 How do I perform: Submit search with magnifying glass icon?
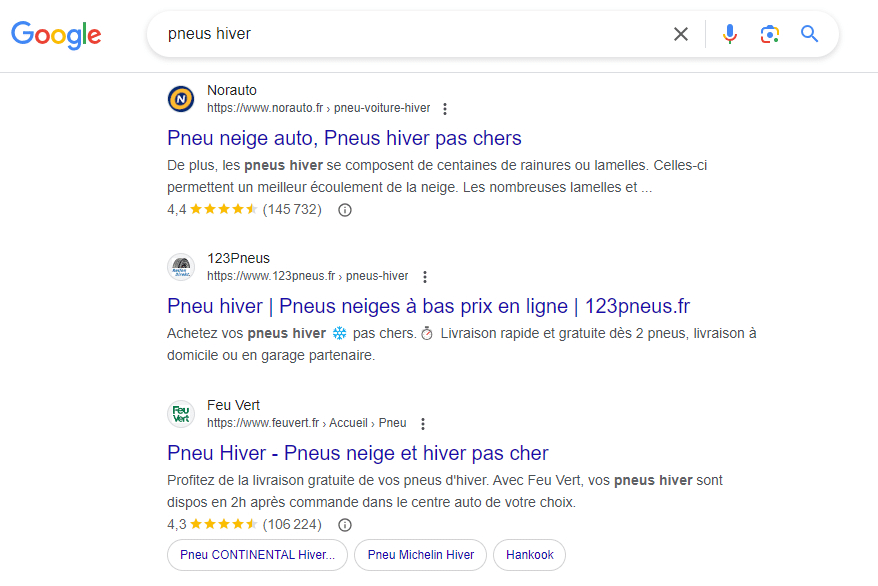point(809,34)
